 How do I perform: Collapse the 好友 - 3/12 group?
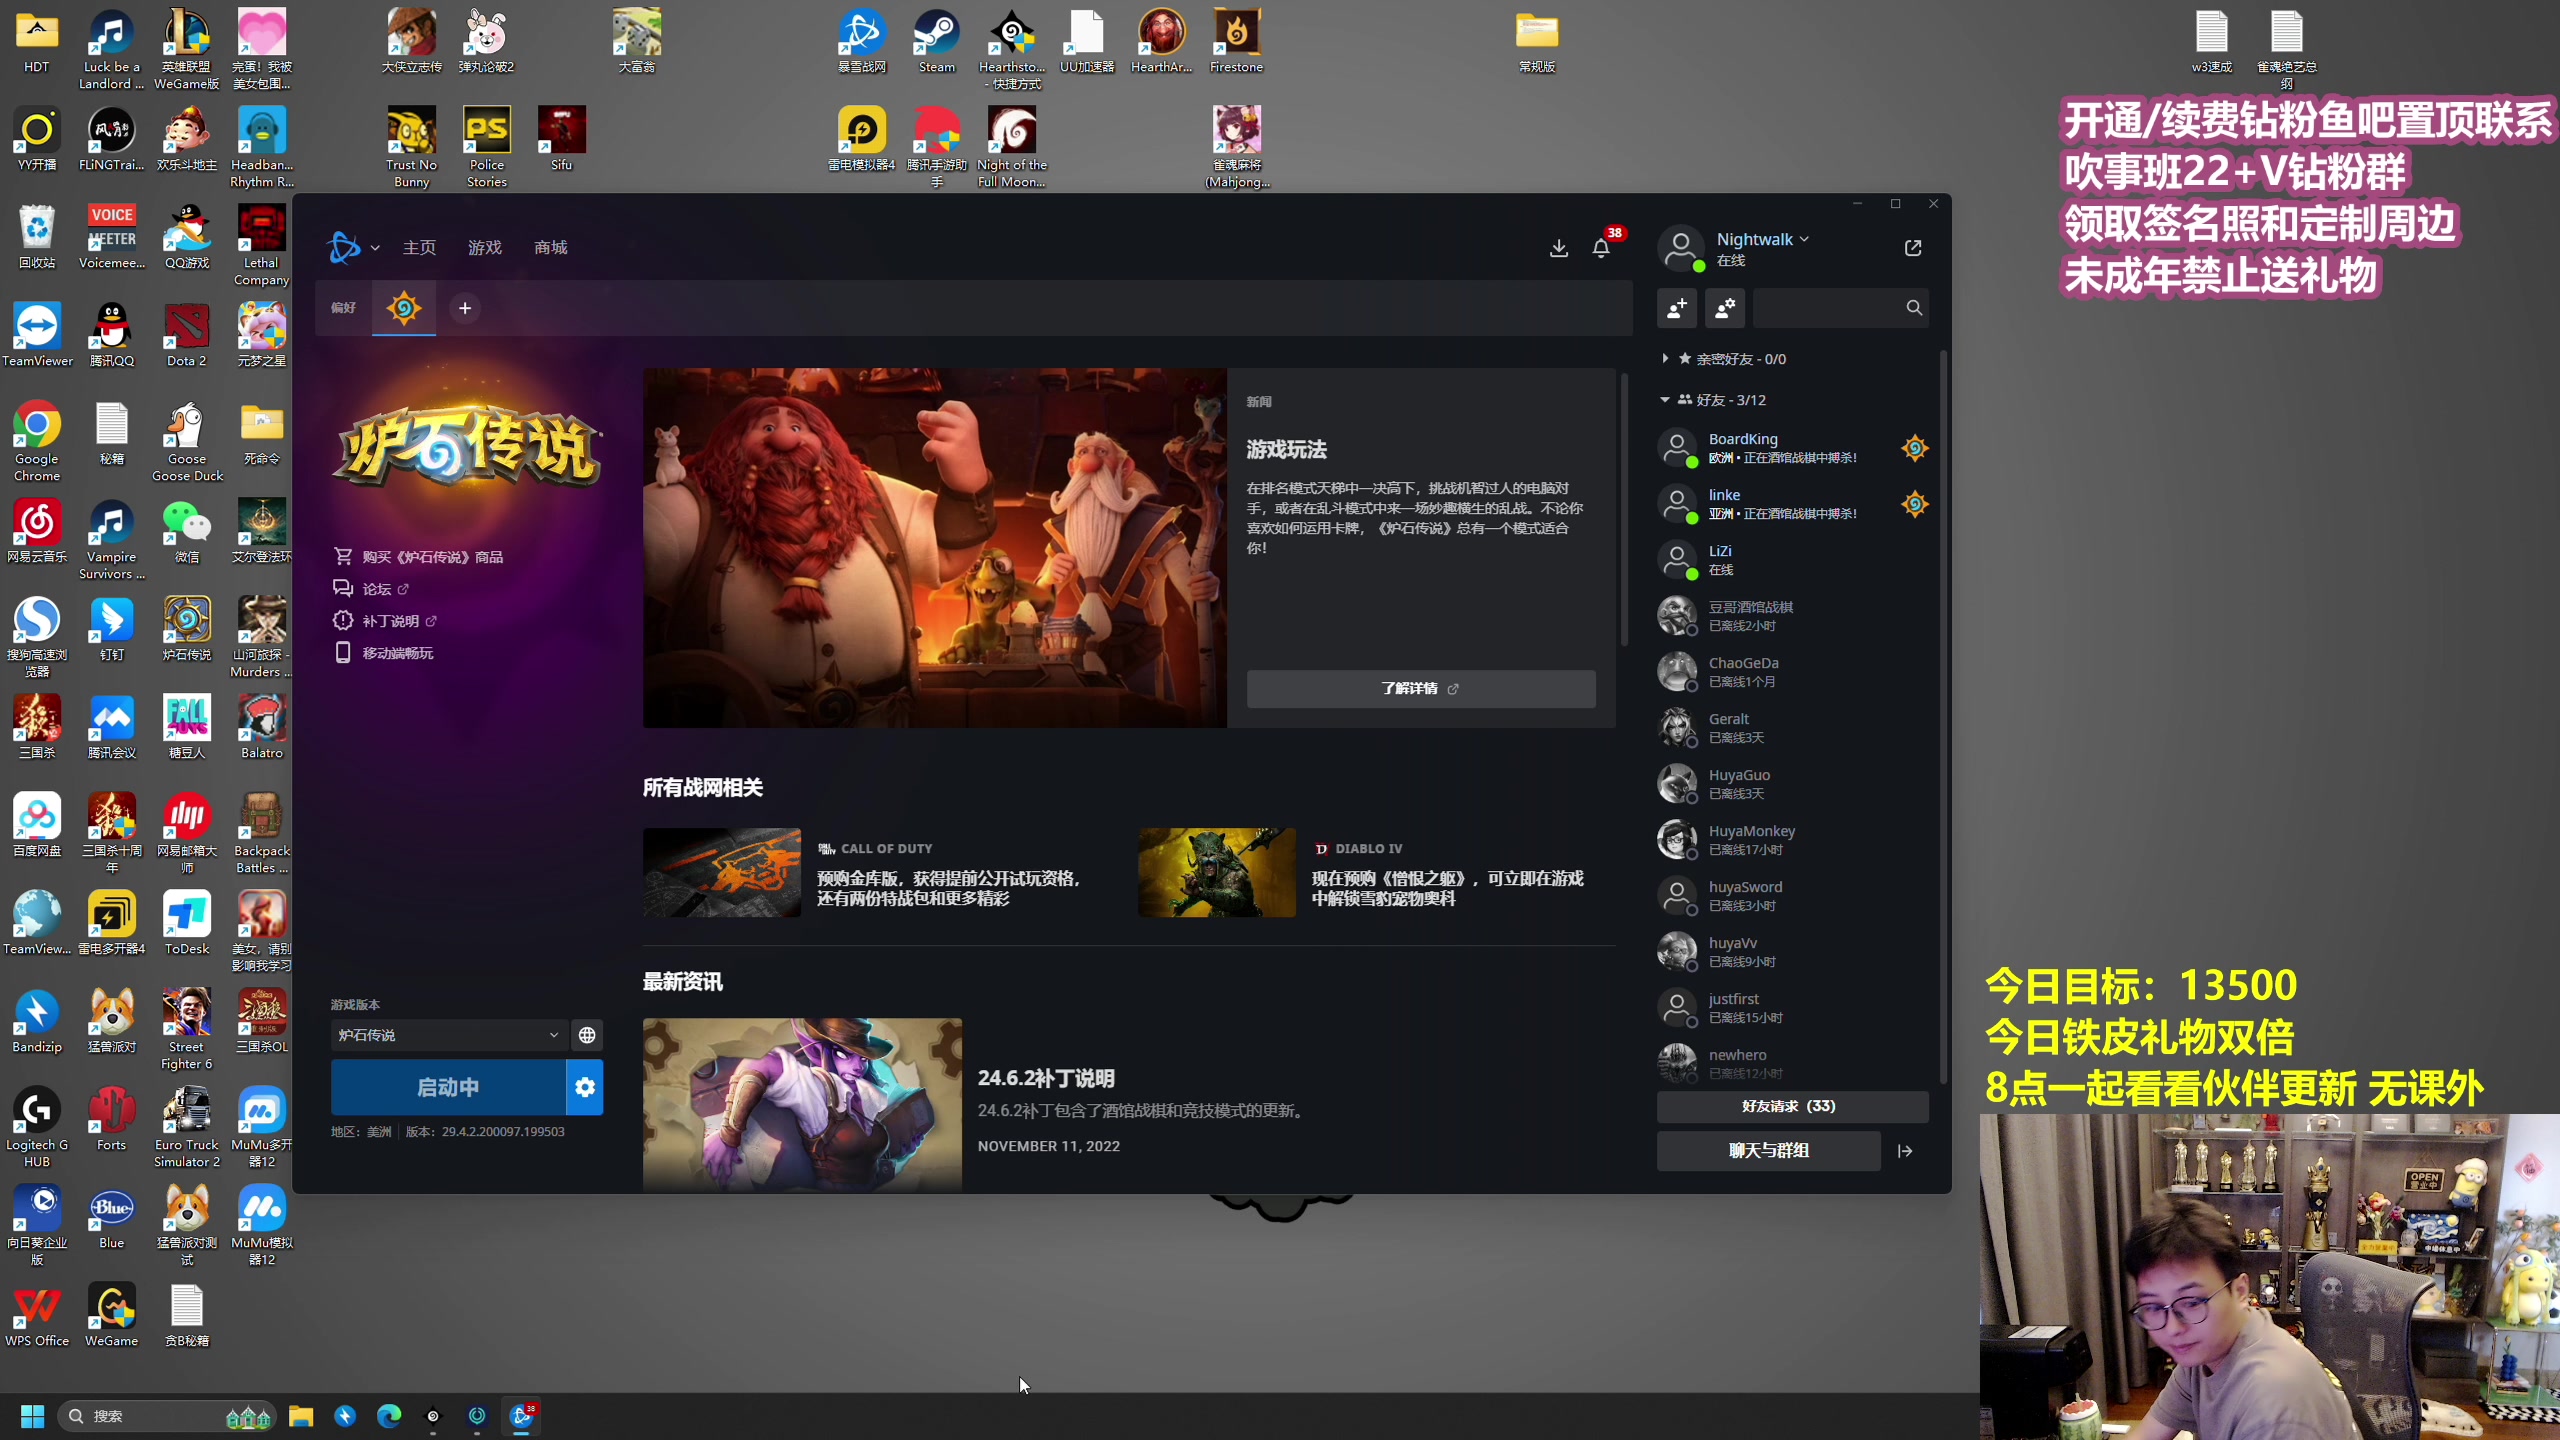pyautogui.click(x=1714, y=400)
